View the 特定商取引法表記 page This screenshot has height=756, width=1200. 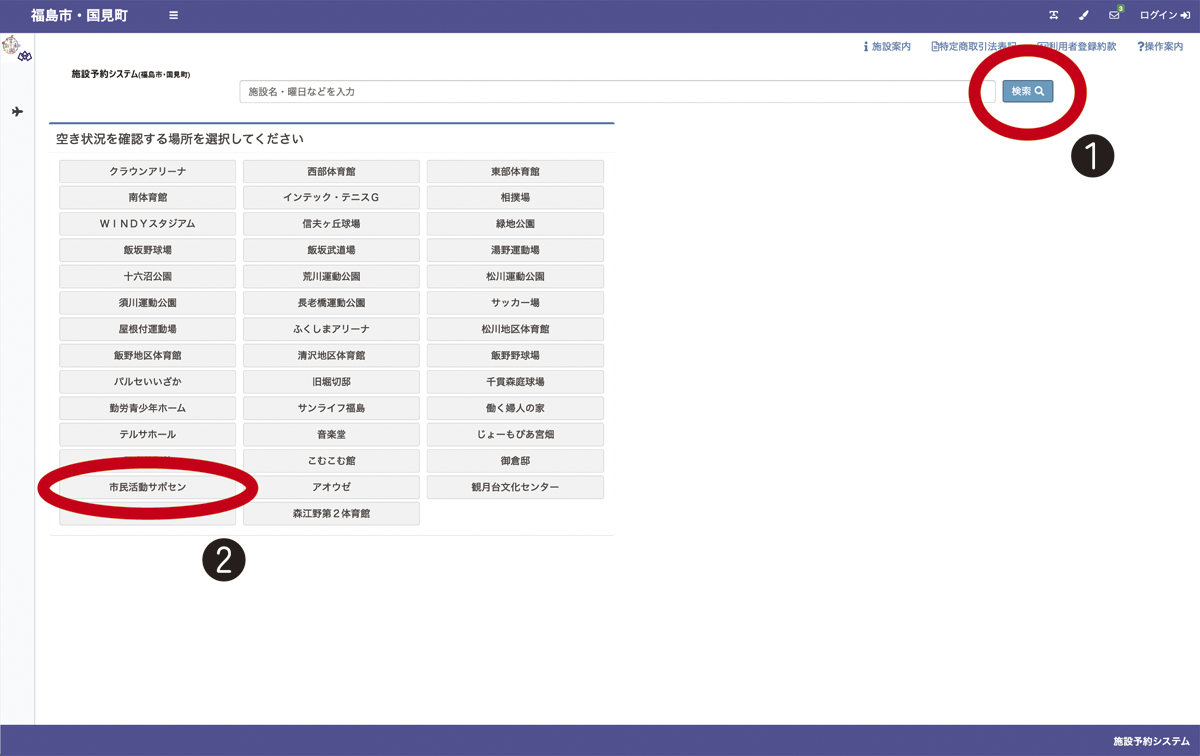point(972,46)
